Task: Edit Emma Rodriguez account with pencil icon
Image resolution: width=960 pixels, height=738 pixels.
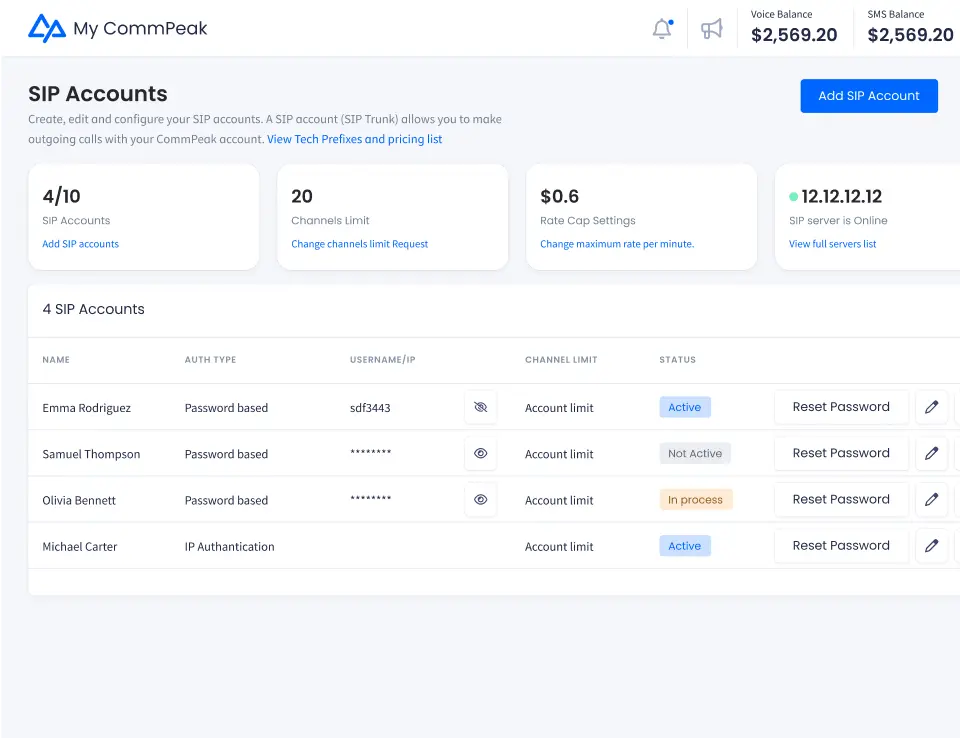Action: pyautogui.click(x=932, y=407)
